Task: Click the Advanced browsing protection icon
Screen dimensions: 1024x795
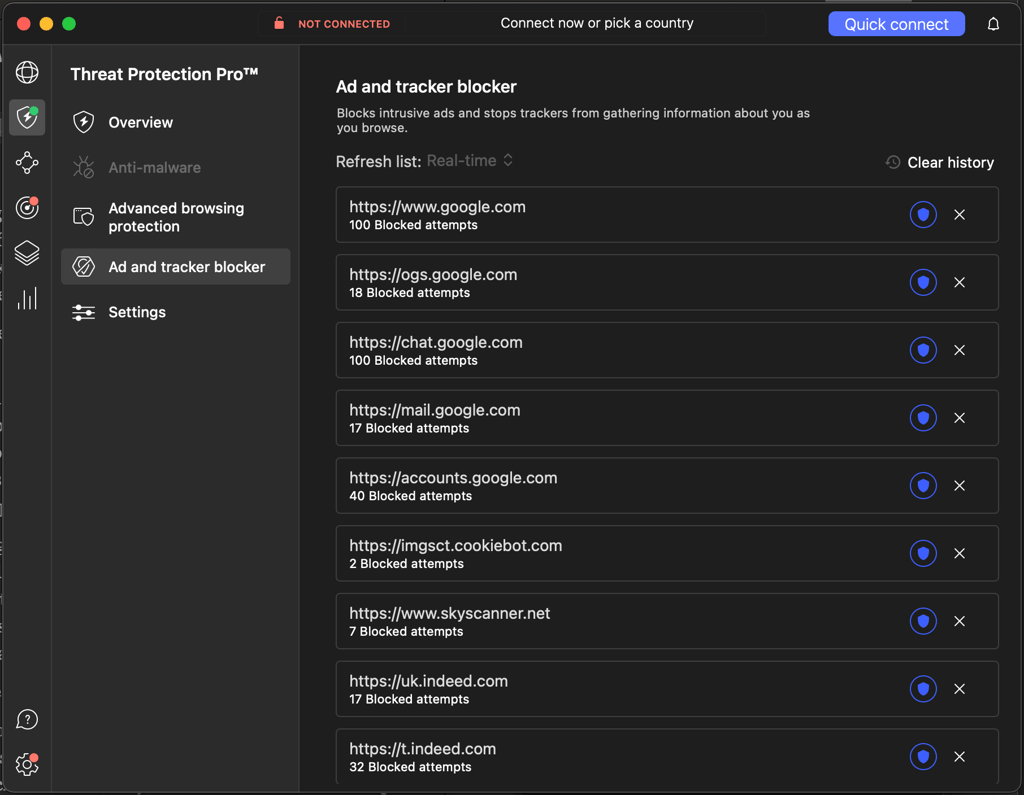Action: (84, 217)
